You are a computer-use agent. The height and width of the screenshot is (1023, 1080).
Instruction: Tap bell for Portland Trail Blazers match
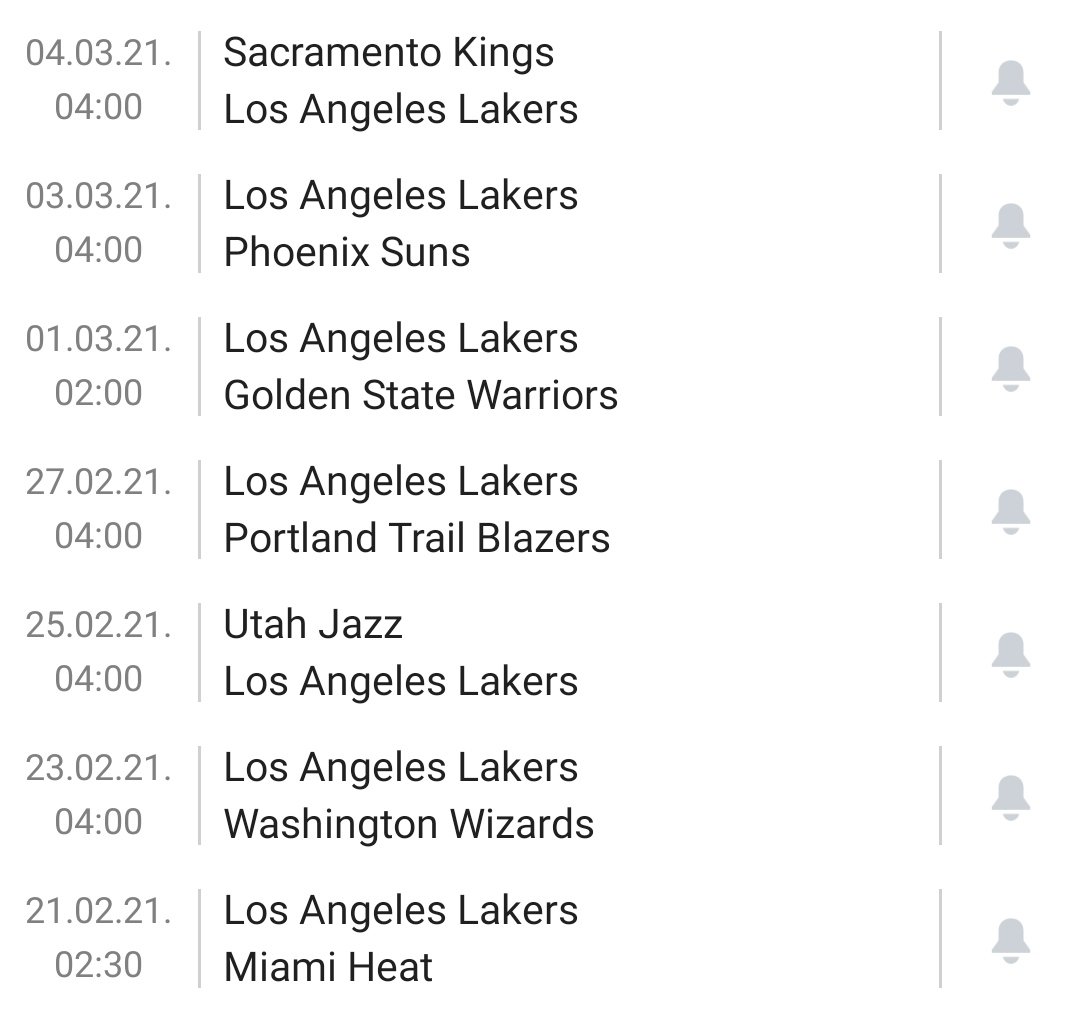click(x=1010, y=511)
